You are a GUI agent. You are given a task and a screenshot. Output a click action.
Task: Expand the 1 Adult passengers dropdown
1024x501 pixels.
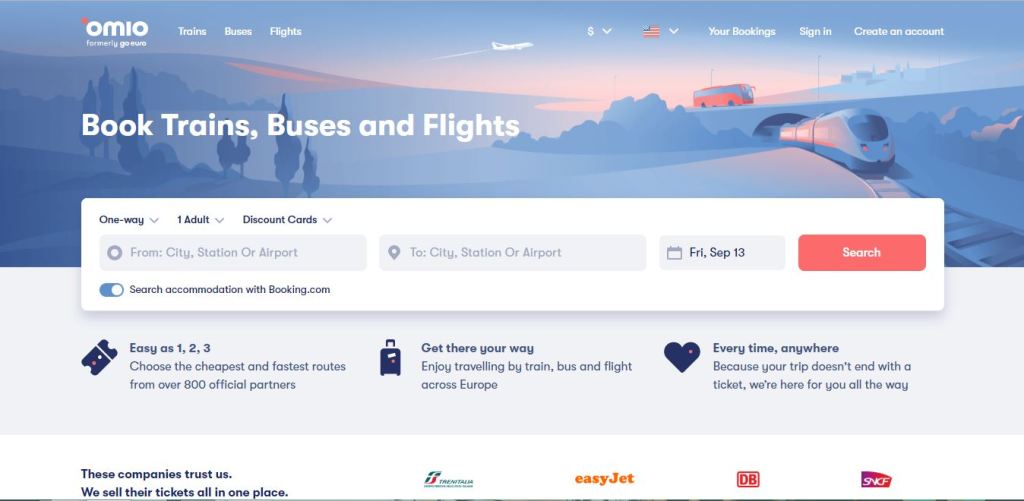tap(200, 220)
